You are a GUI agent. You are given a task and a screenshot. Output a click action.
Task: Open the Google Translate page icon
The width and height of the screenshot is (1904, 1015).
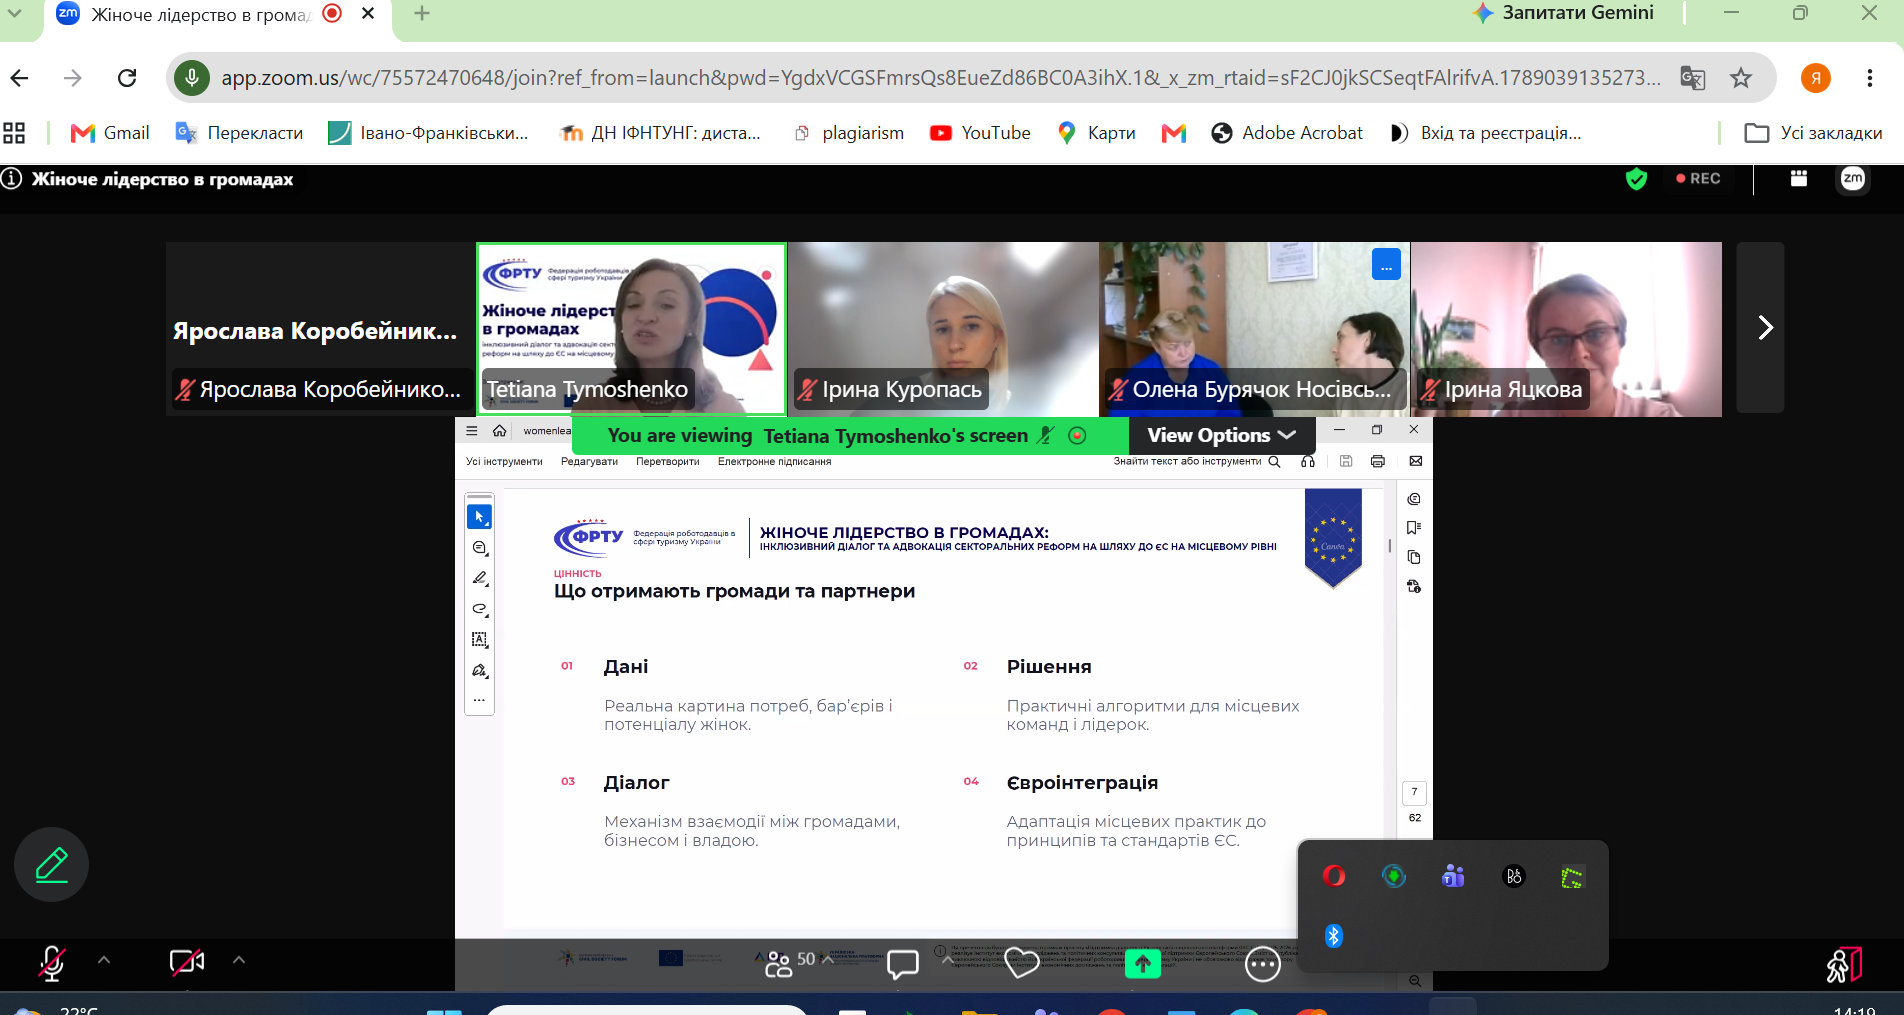coord(1693,78)
